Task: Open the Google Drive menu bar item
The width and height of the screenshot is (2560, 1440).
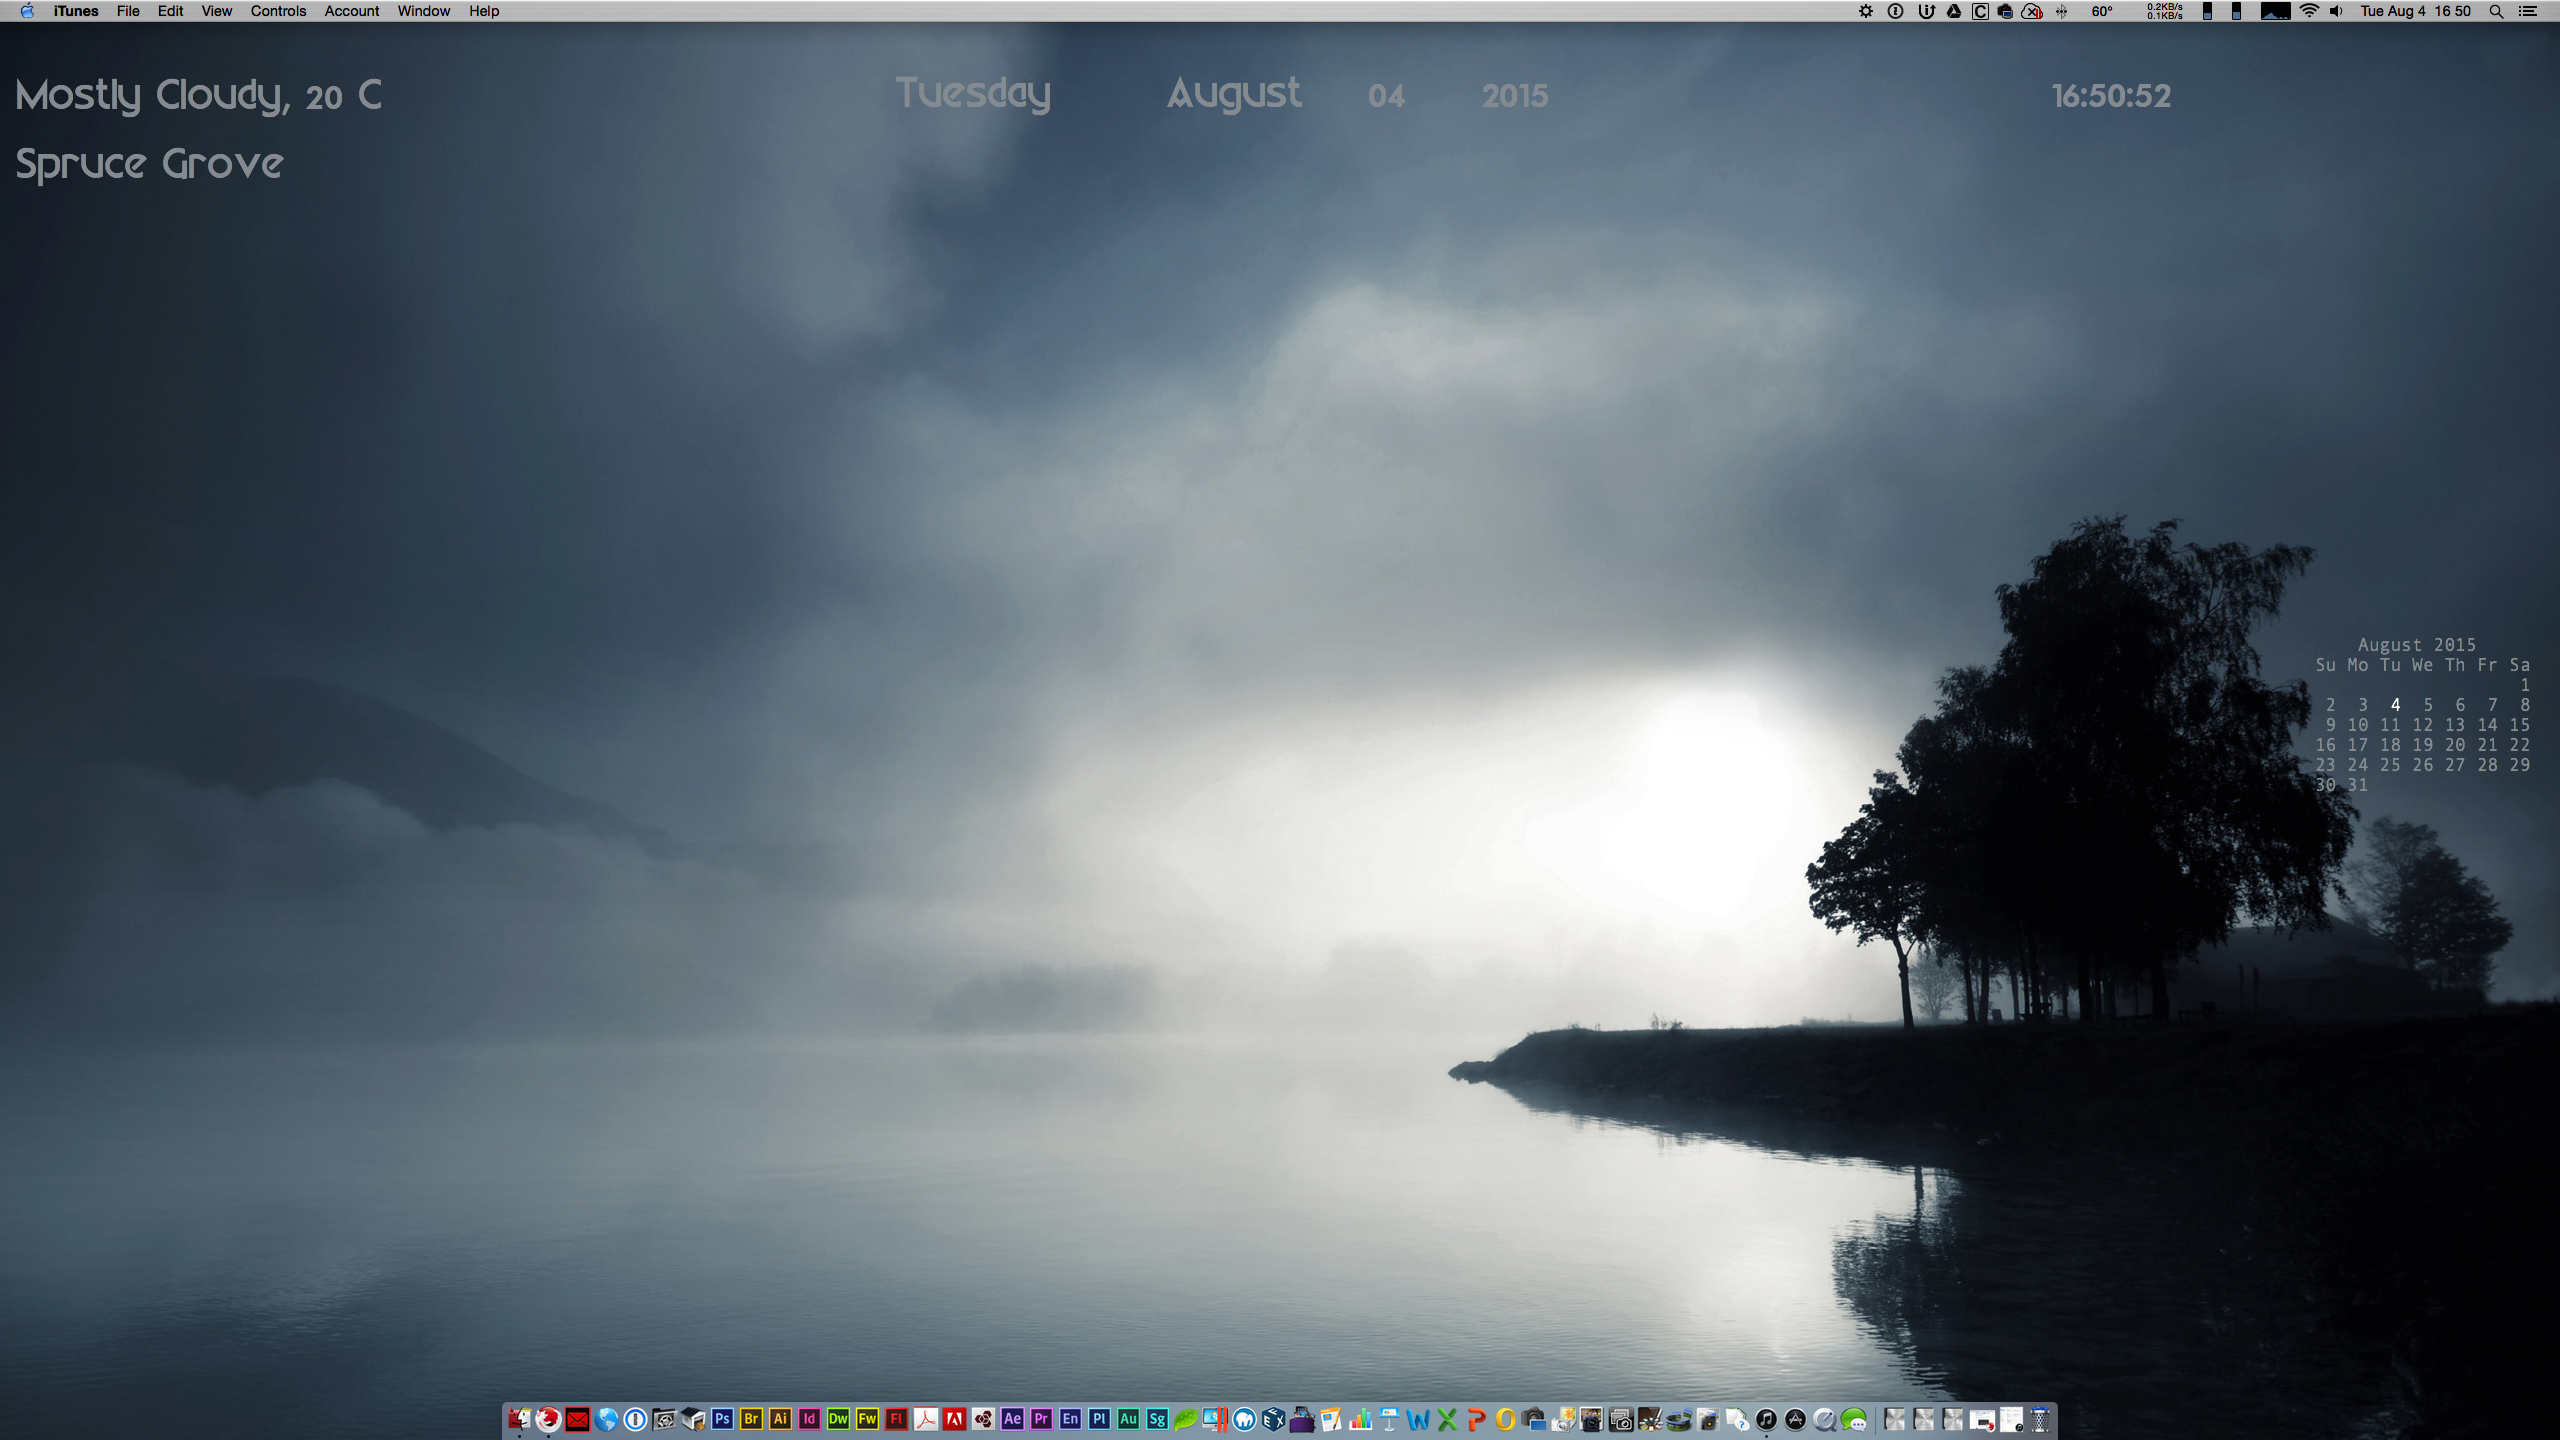Action: pyautogui.click(x=1953, y=11)
